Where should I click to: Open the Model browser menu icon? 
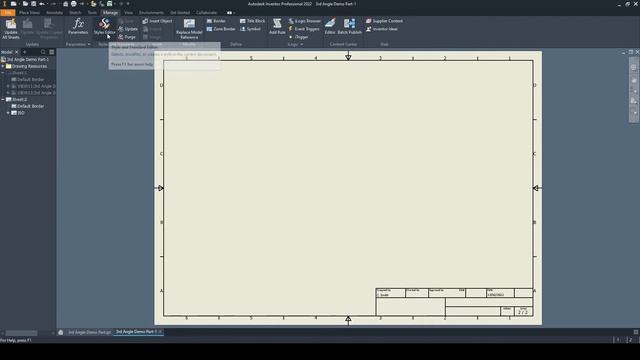52,52
